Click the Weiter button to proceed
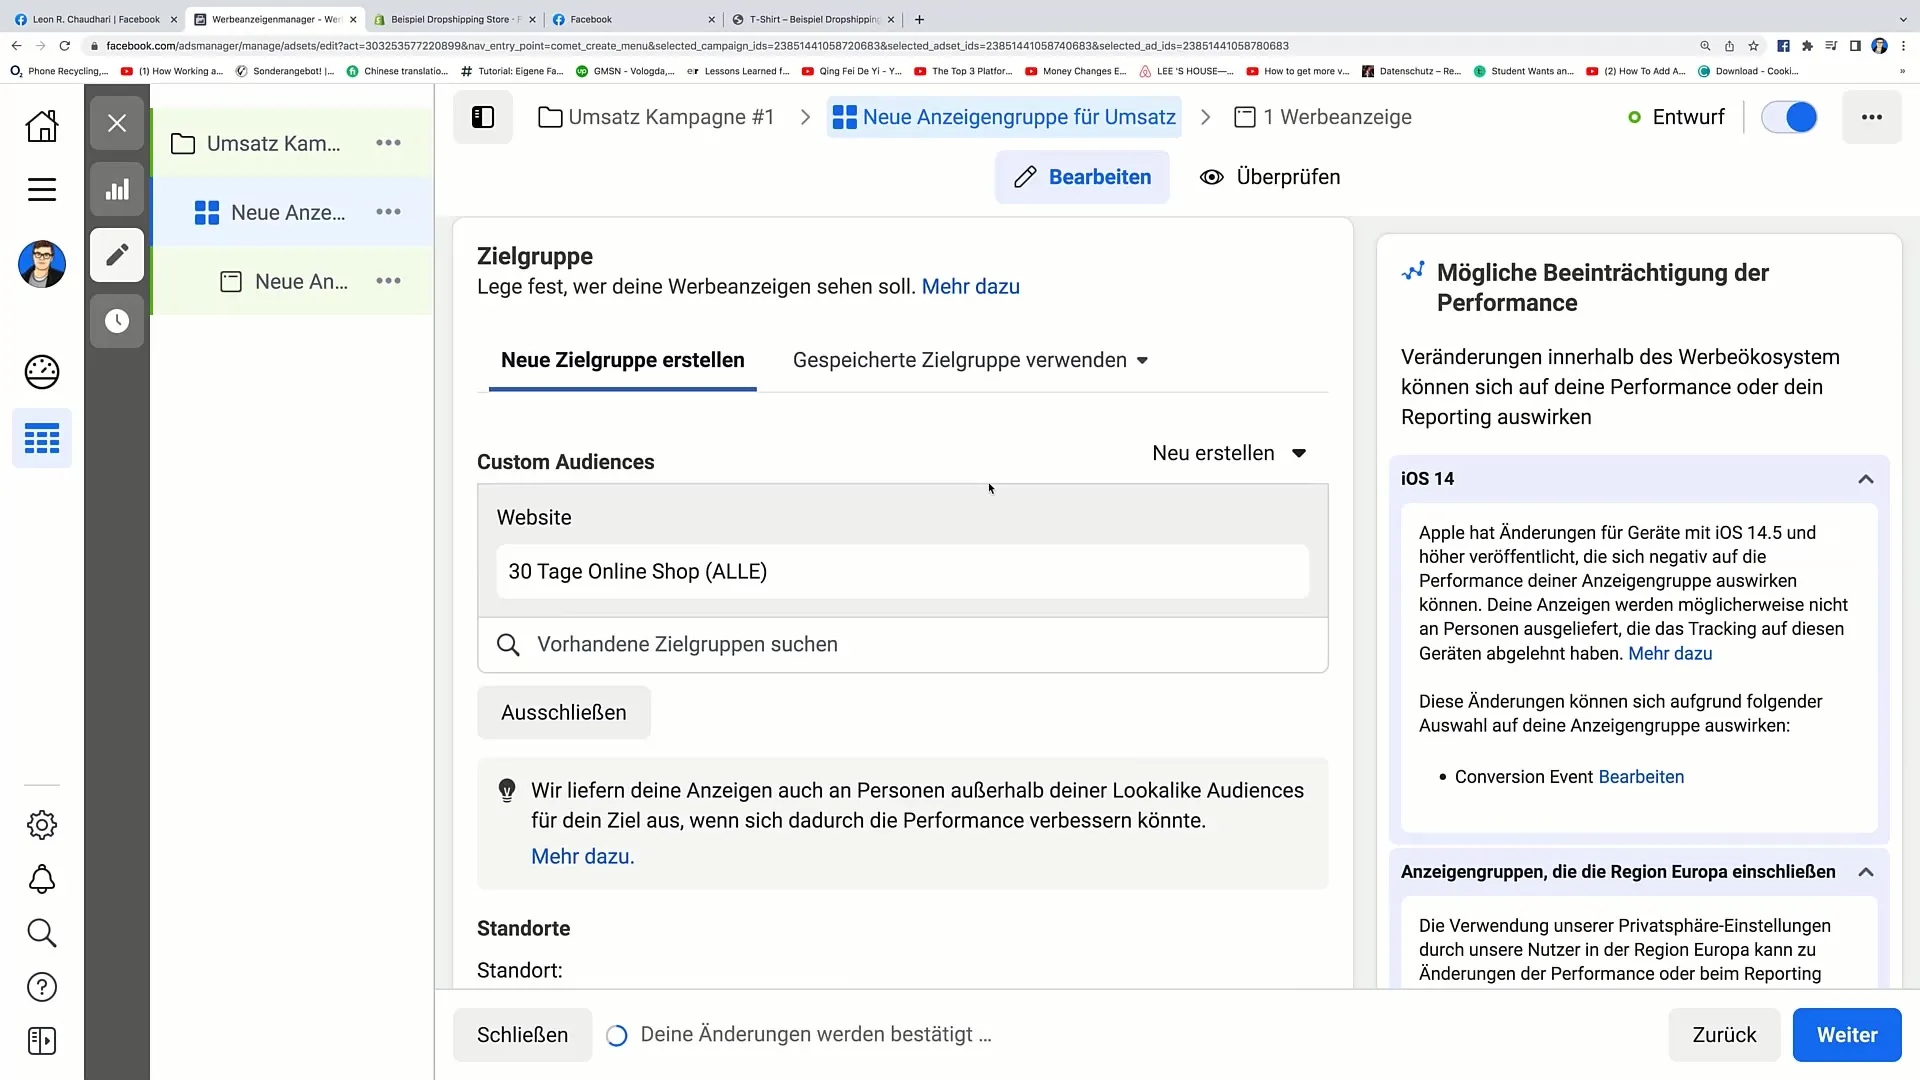 1847,1034
